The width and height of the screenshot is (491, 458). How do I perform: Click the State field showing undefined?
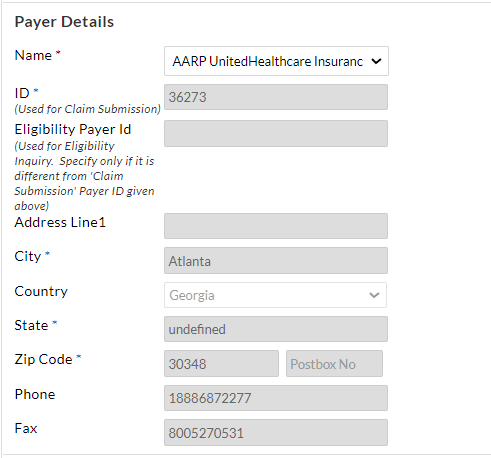tap(276, 329)
